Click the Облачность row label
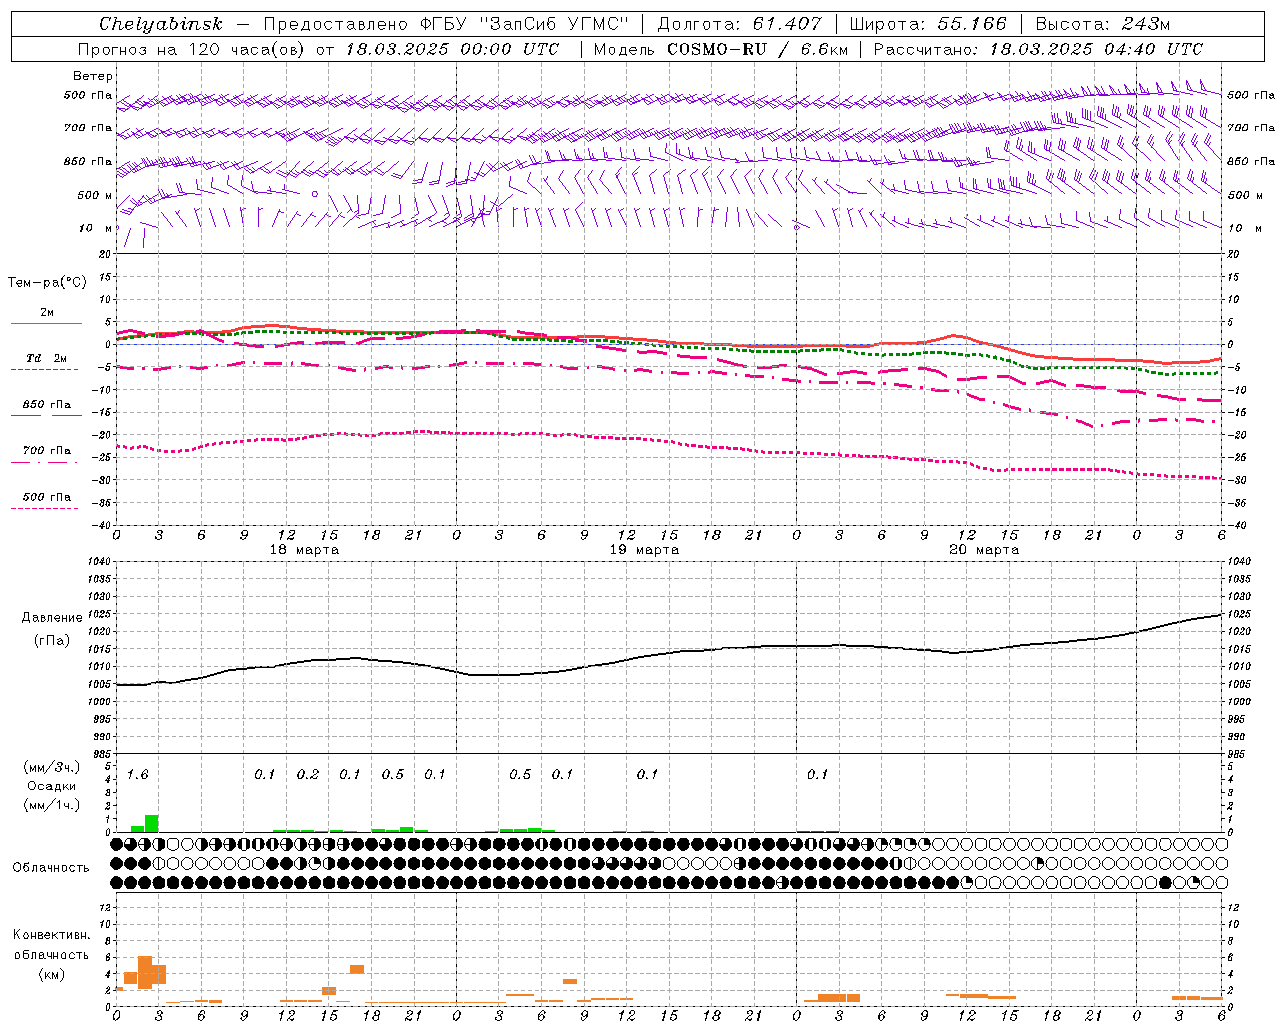The width and height of the screenshot is (1280, 1024). tap(51, 868)
